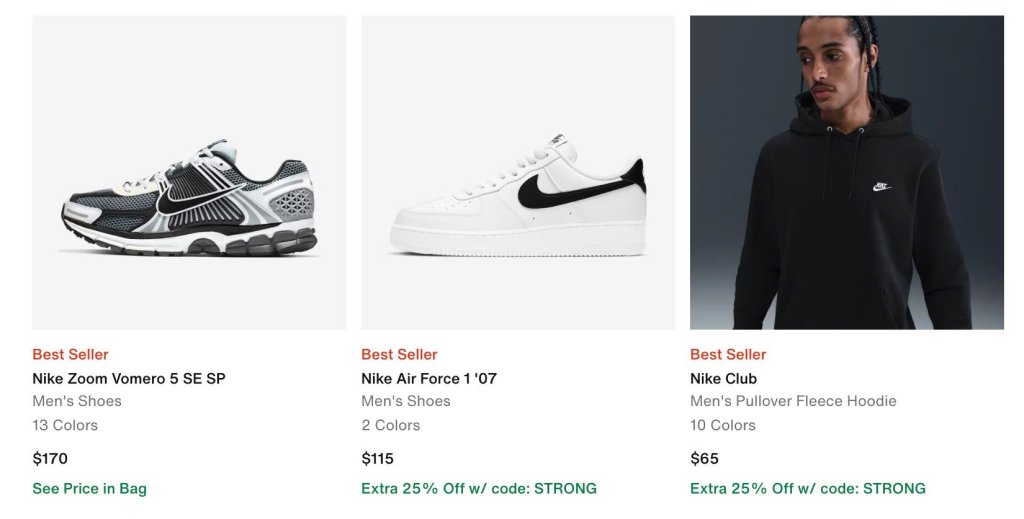
Task: Click the Nike Zoom Vomero 5 SE SP title
Action: (129, 378)
